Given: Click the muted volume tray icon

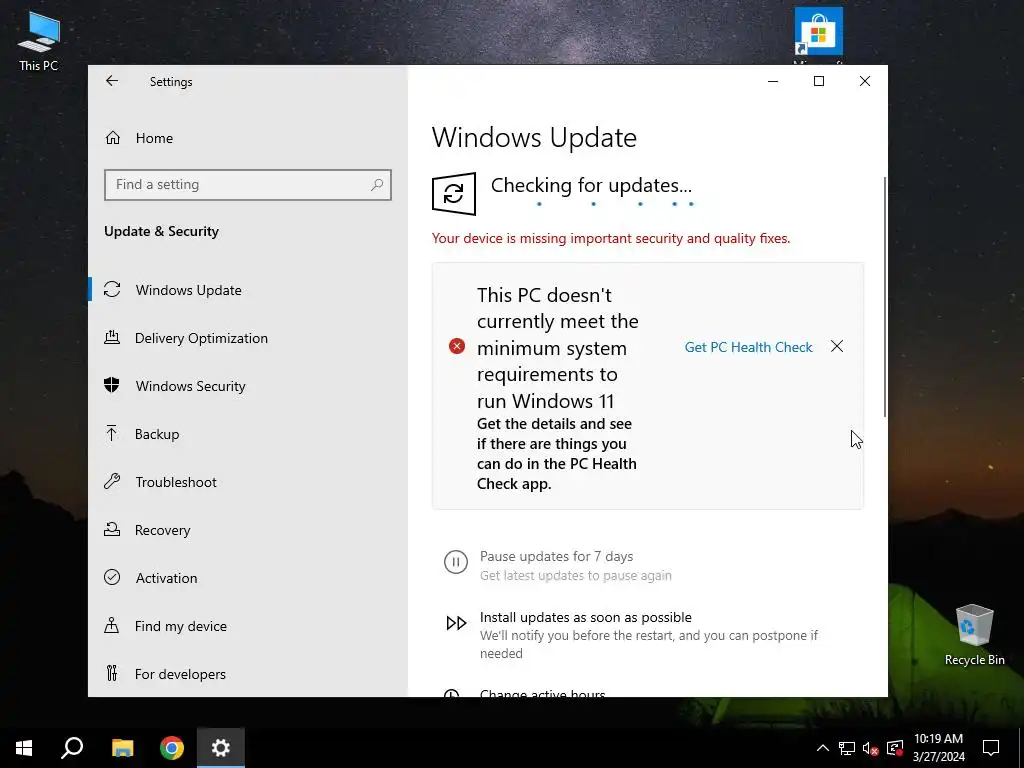Looking at the screenshot, I should pyautogui.click(x=871, y=748).
